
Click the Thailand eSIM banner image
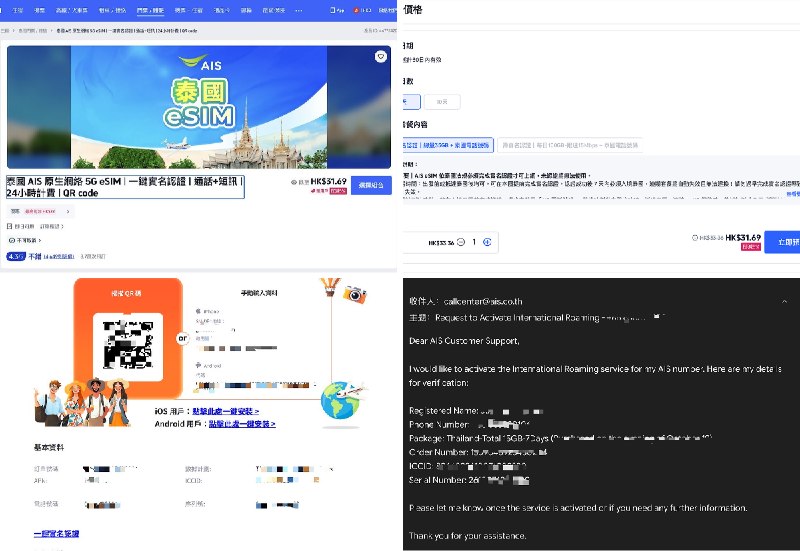coord(199,107)
